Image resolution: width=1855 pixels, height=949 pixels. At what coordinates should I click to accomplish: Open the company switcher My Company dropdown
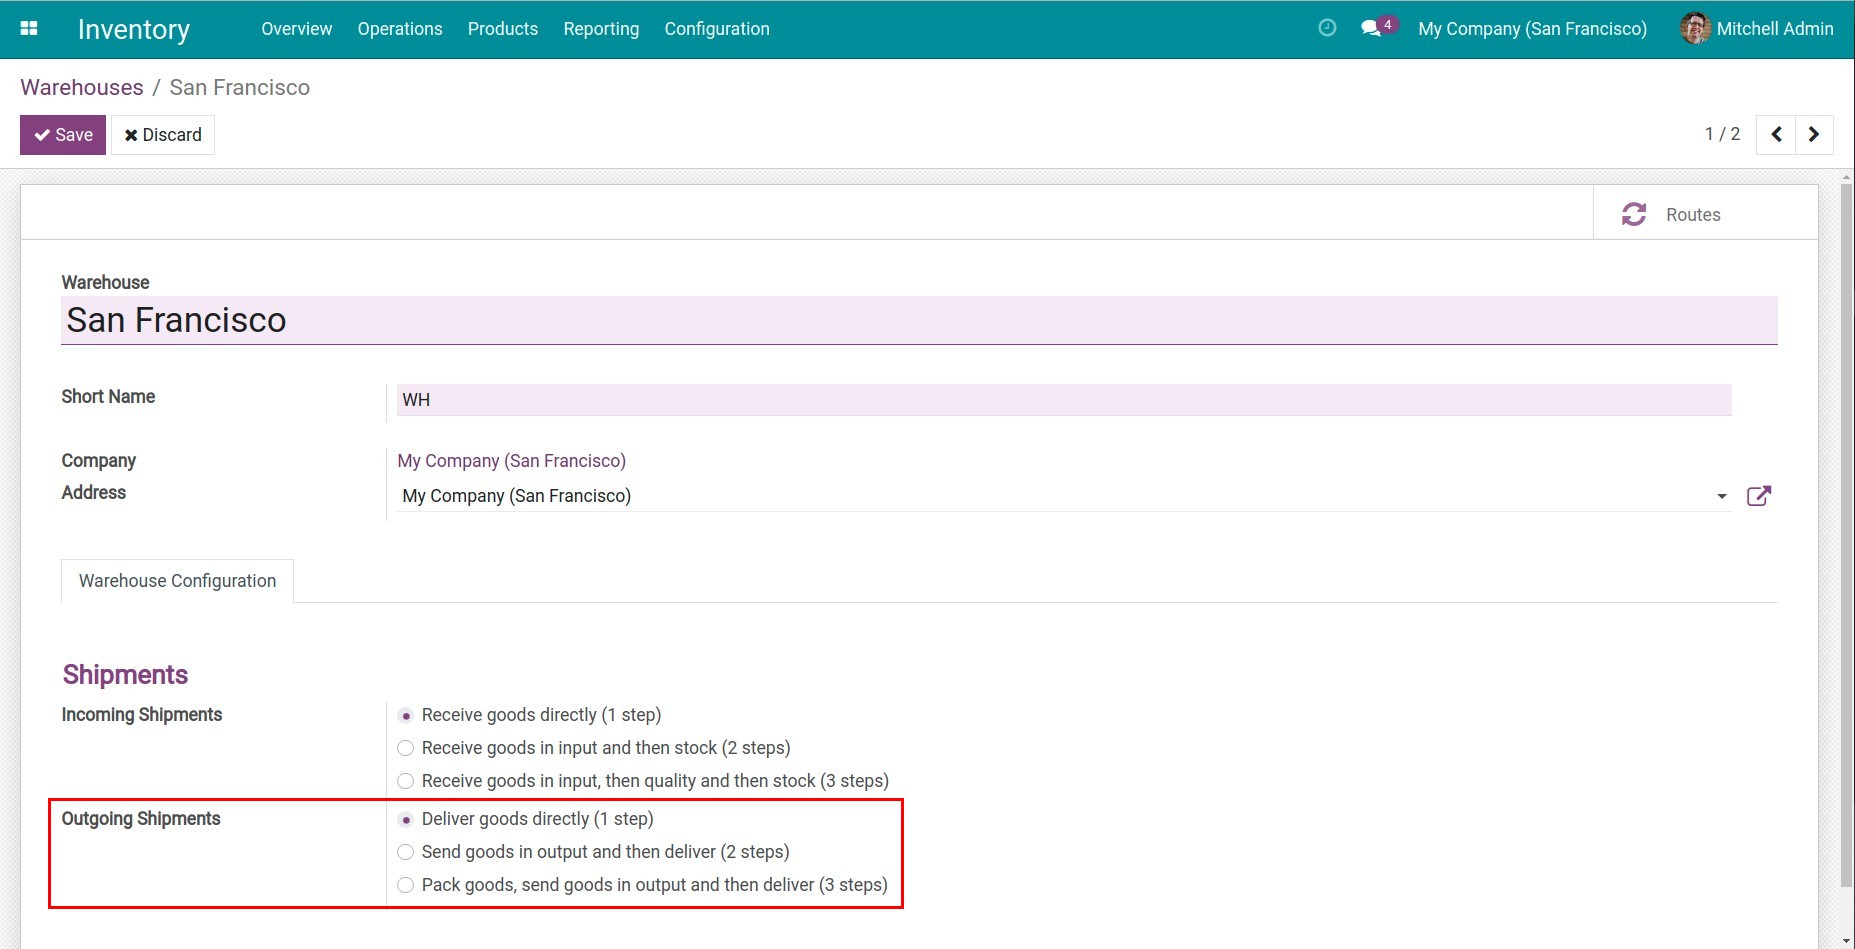(1532, 29)
